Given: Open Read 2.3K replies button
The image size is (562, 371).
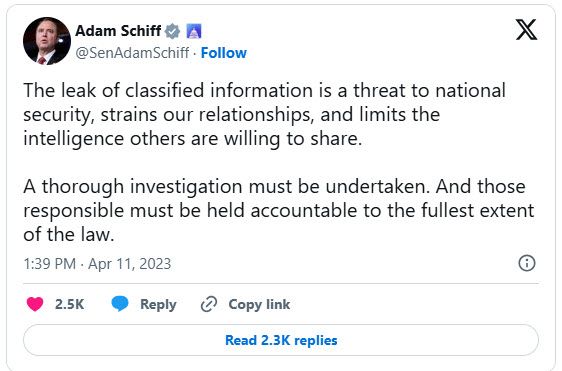Looking at the screenshot, I should click(x=281, y=340).
